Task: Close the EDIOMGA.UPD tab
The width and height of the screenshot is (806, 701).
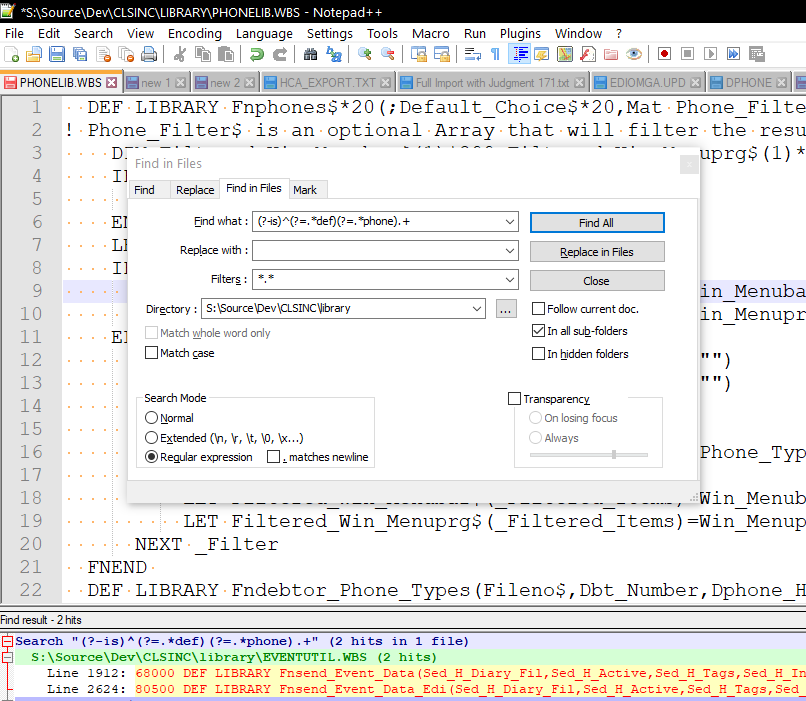Action: tap(696, 82)
